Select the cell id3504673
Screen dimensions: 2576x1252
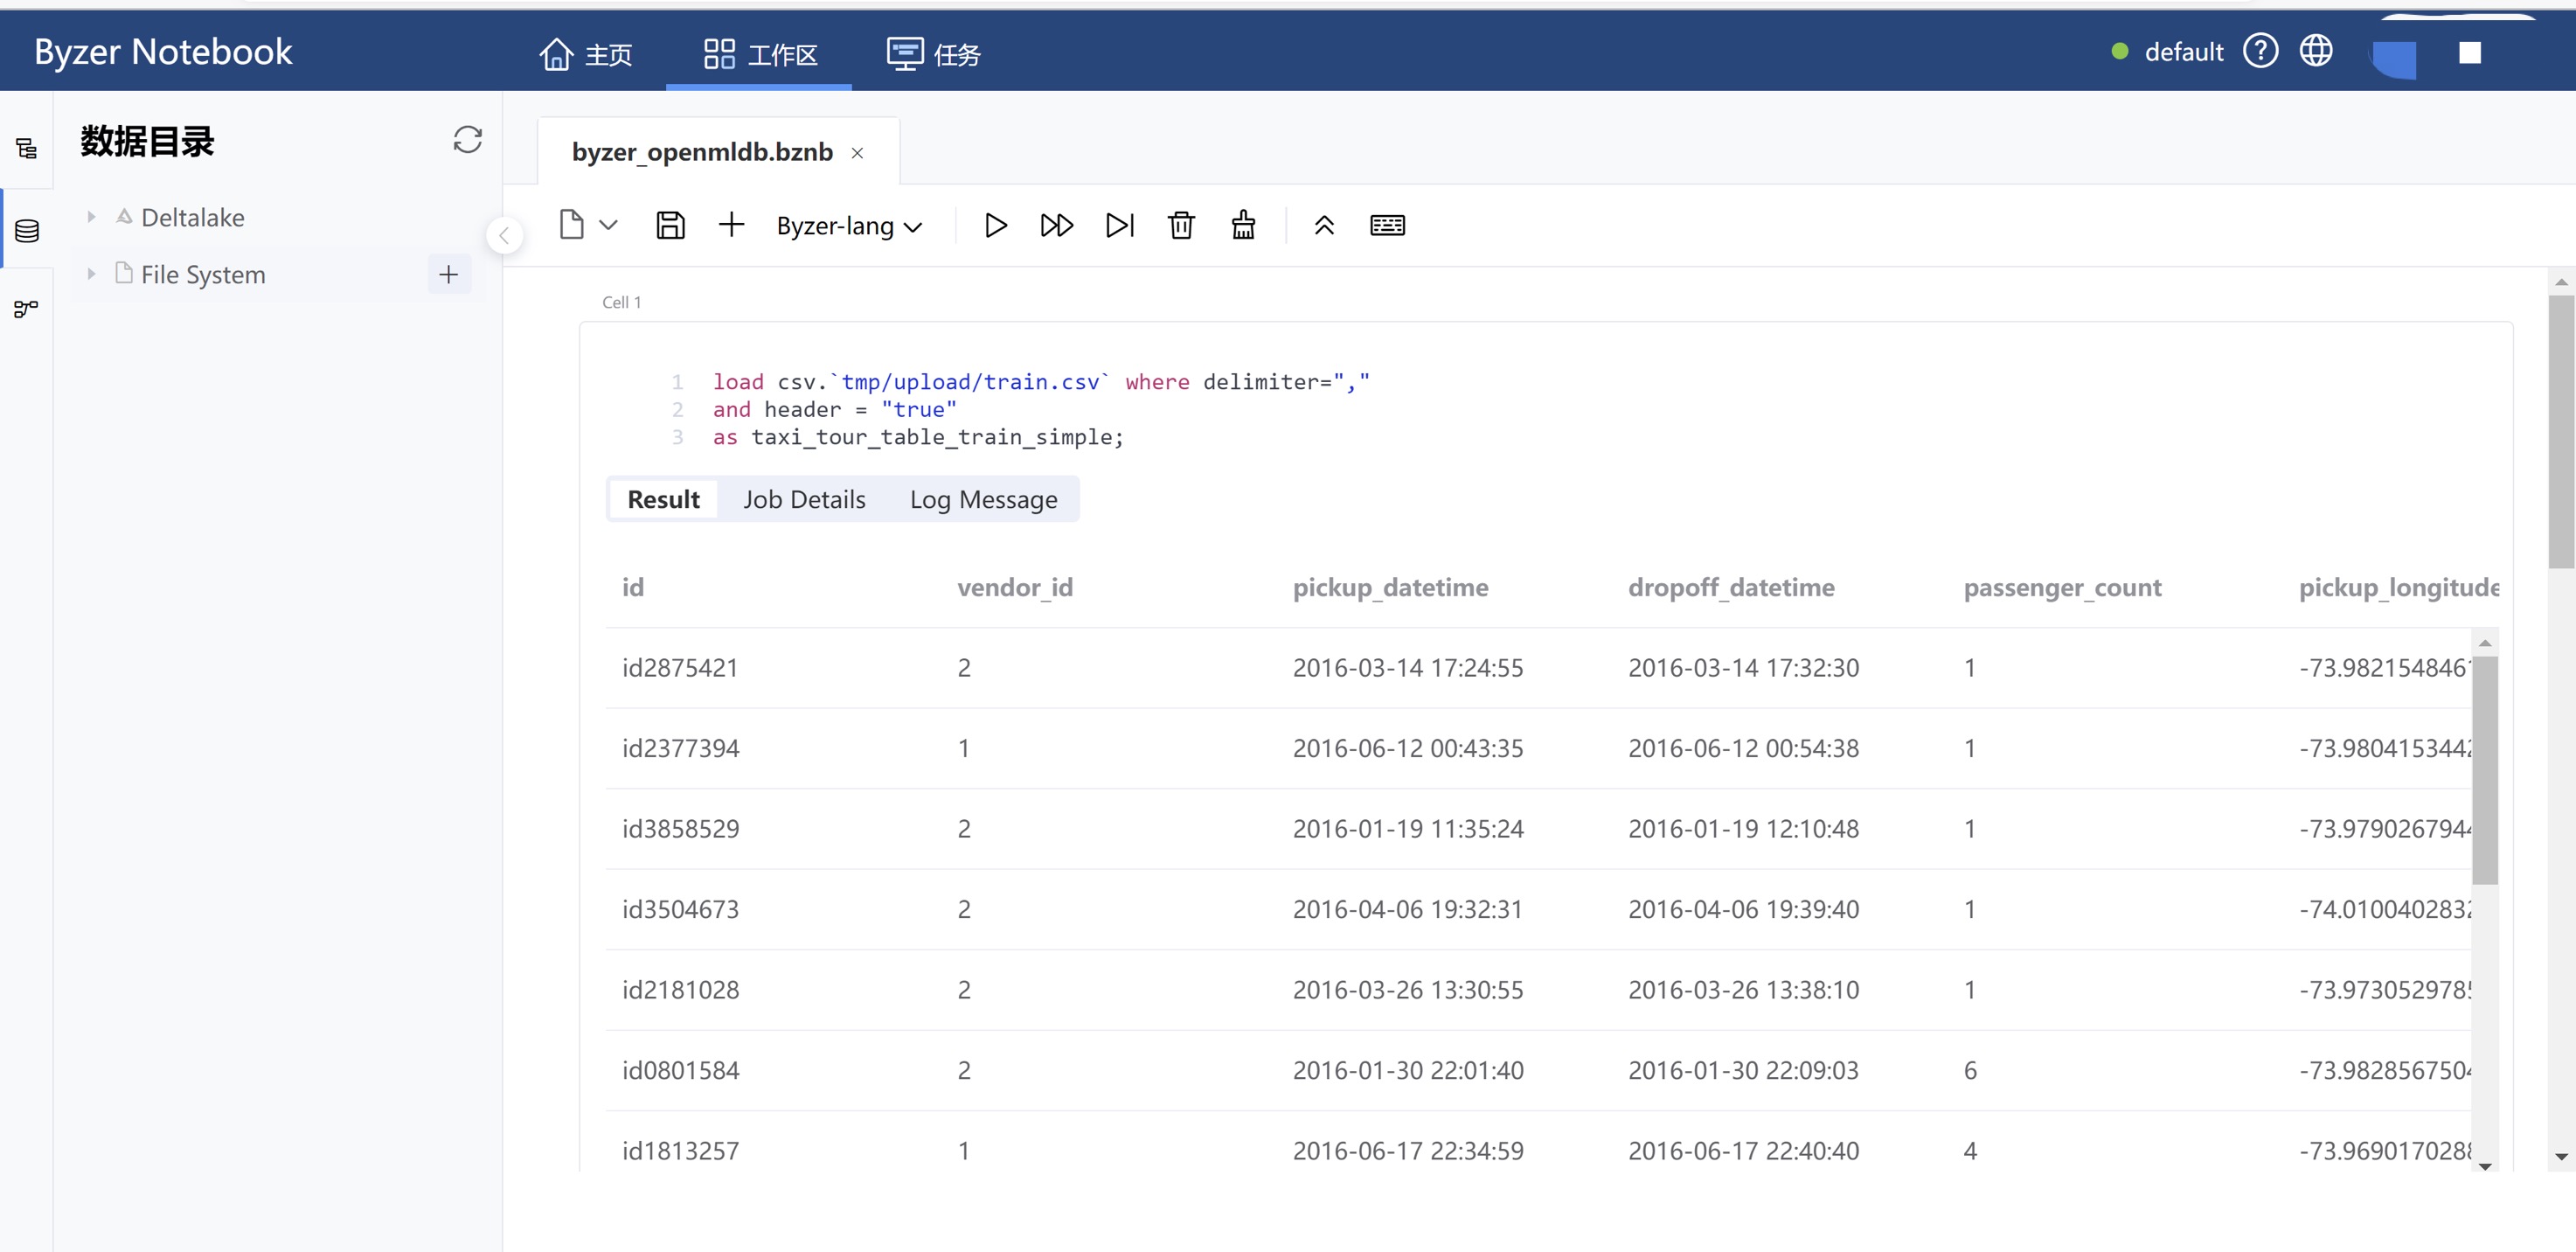(x=680, y=909)
